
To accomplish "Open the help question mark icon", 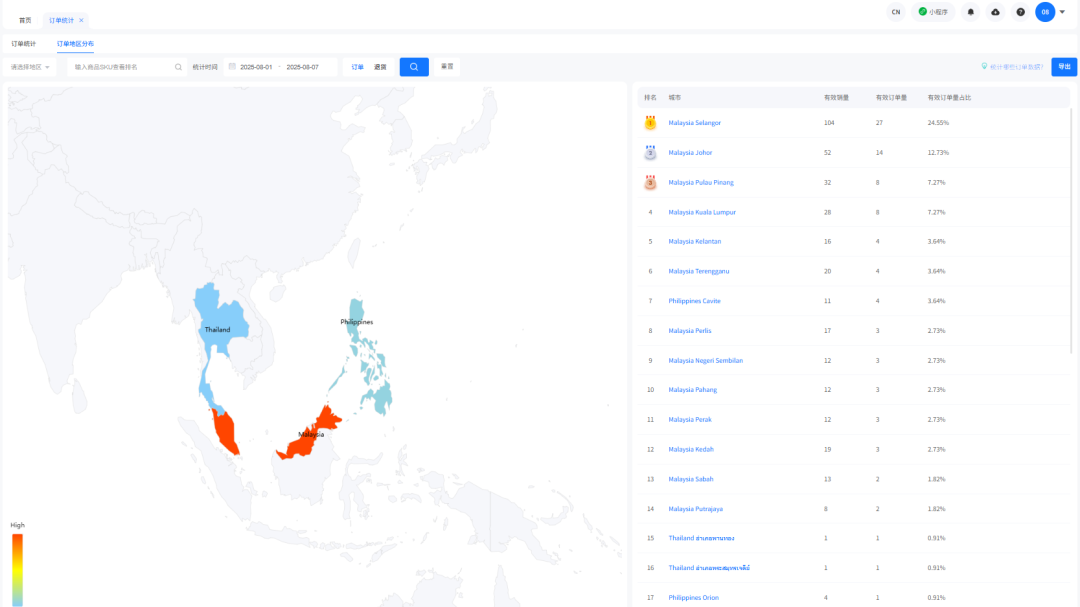I will click(1020, 12).
